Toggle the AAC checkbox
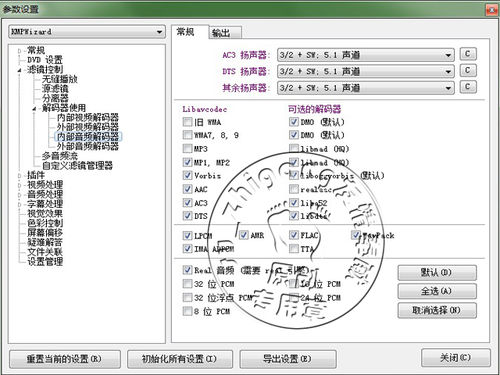 (187, 189)
